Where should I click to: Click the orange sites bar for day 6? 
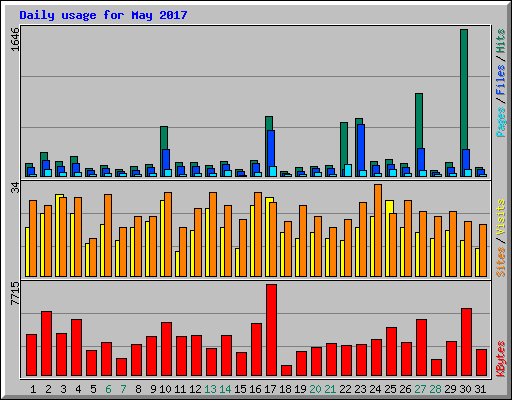pyautogui.click(x=108, y=235)
